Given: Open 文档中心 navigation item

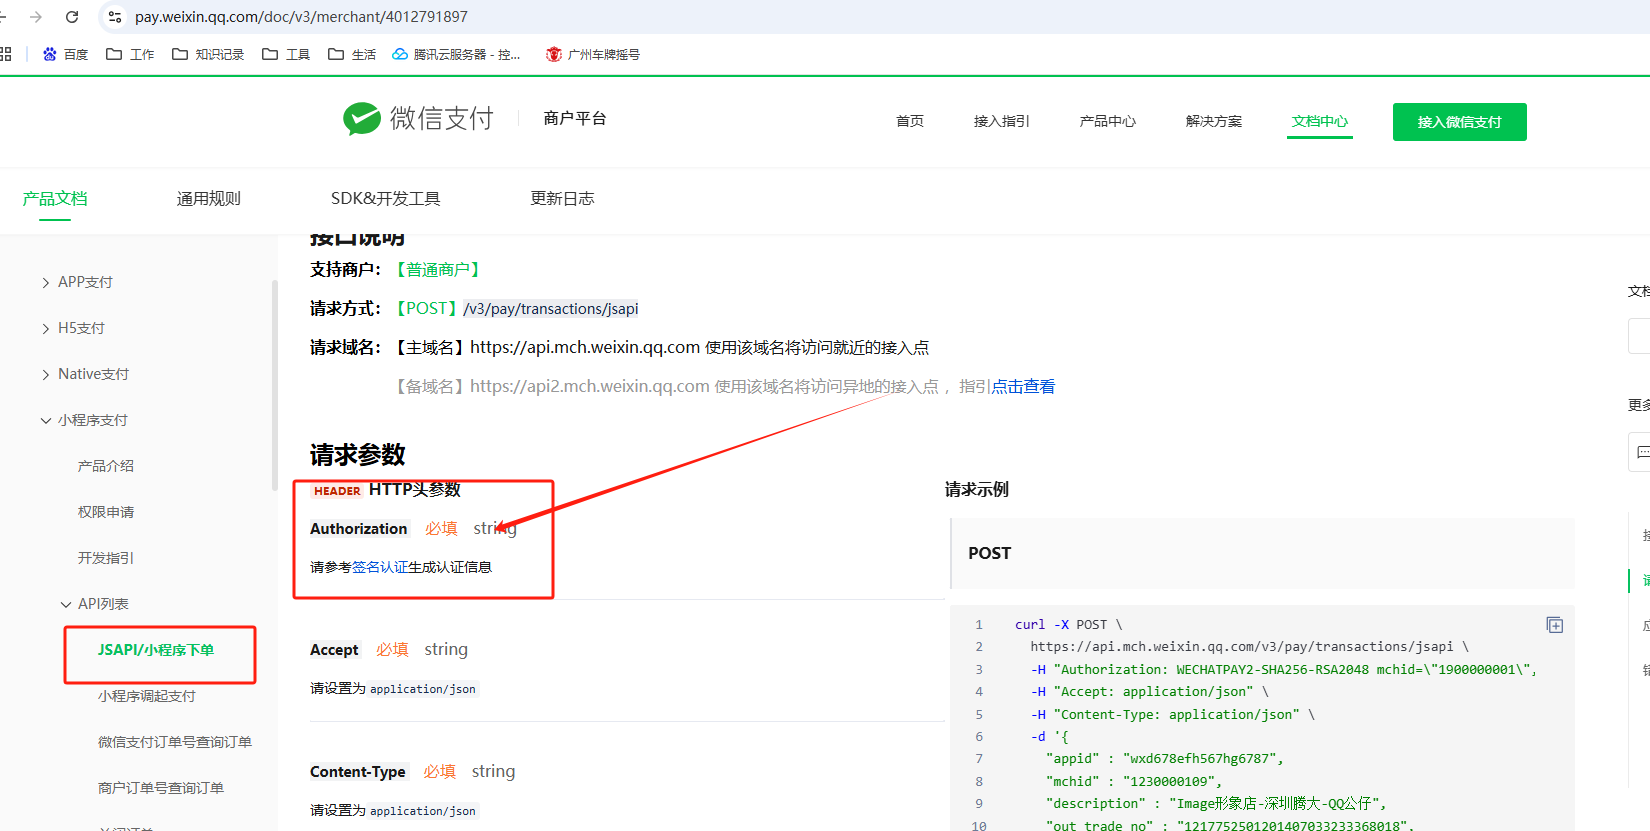Looking at the screenshot, I should (x=1319, y=121).
